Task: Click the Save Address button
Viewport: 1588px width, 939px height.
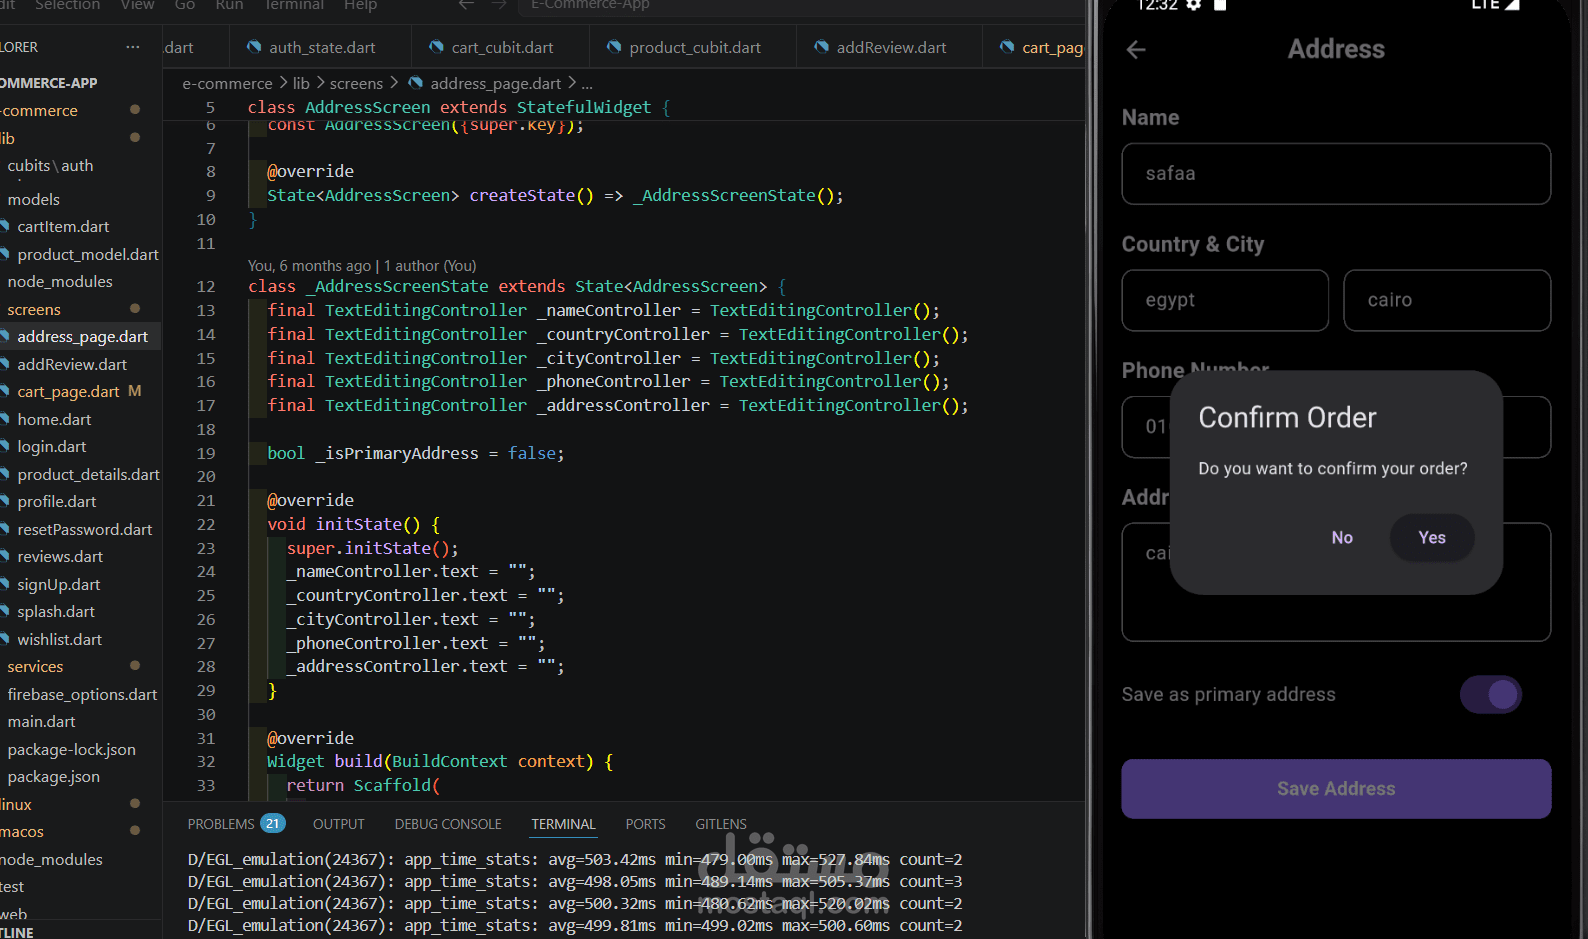Action: [1336, 789]
